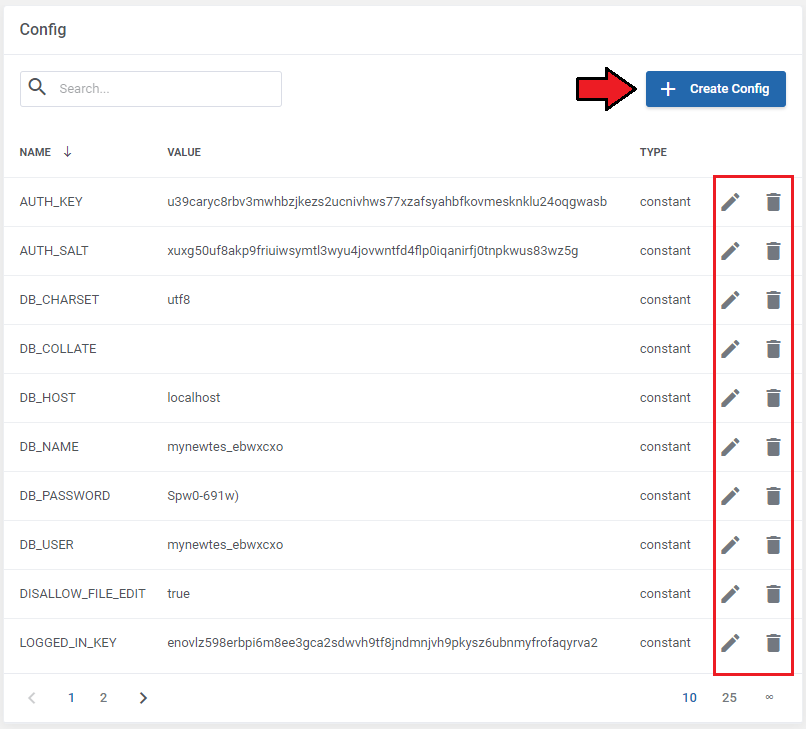806x729 pixels.
Task: Delete the AUTH_KEY config entry
Action: coord(773,202)
